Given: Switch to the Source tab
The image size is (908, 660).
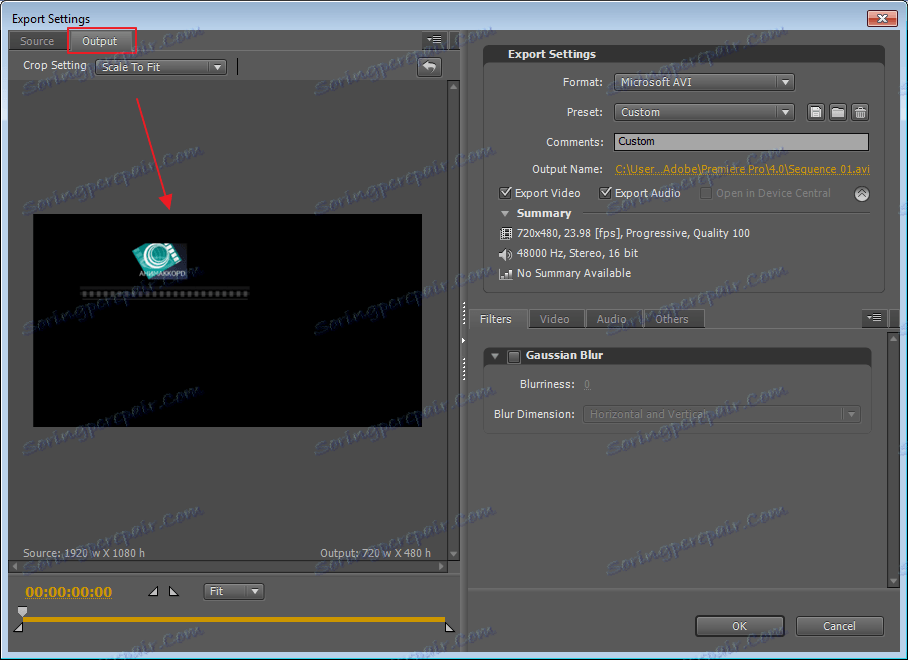Looking at the screenshot, I should click(37, 41).
